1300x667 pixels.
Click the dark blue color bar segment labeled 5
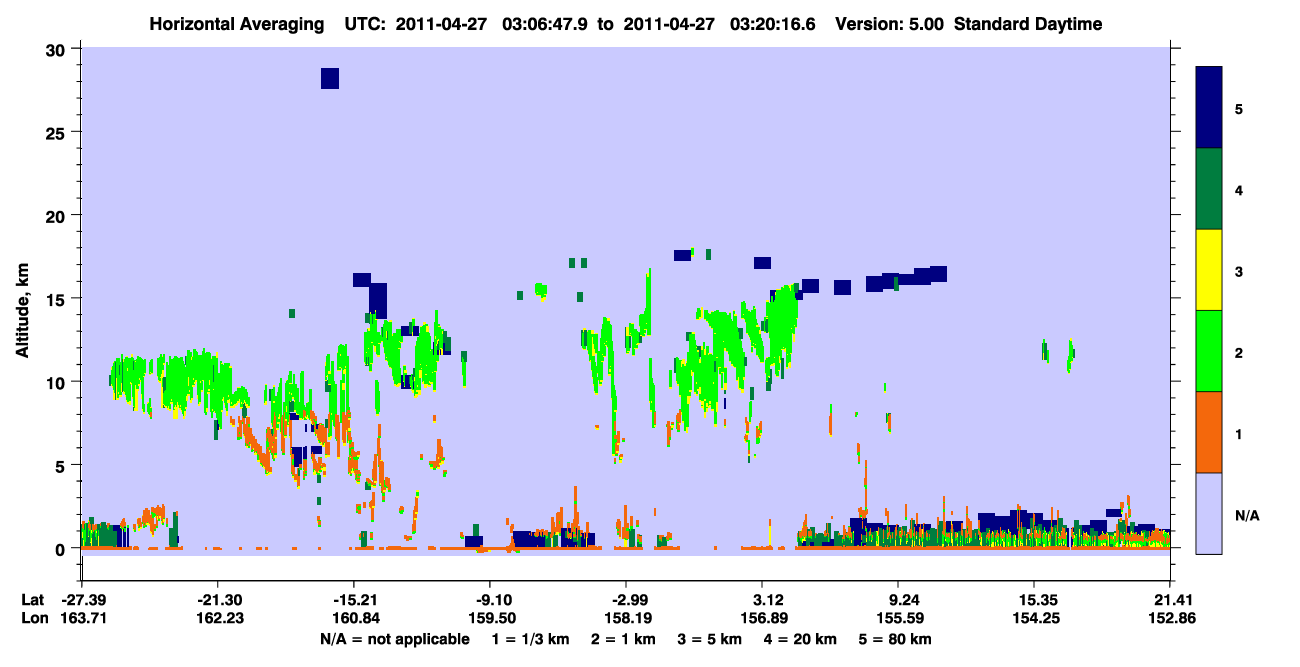pyautogui.click(x=1209, y=108)
